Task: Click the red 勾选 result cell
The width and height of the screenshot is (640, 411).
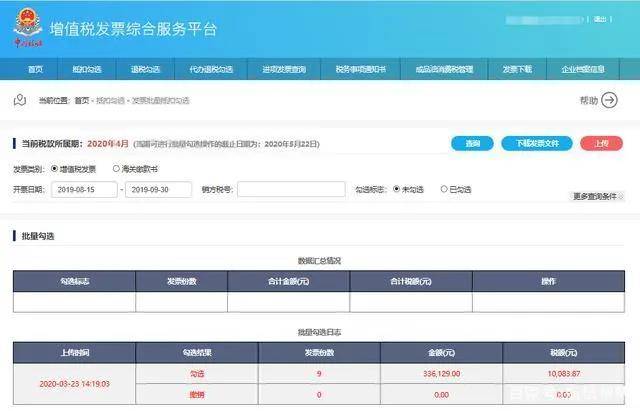Action: [197, 374]
